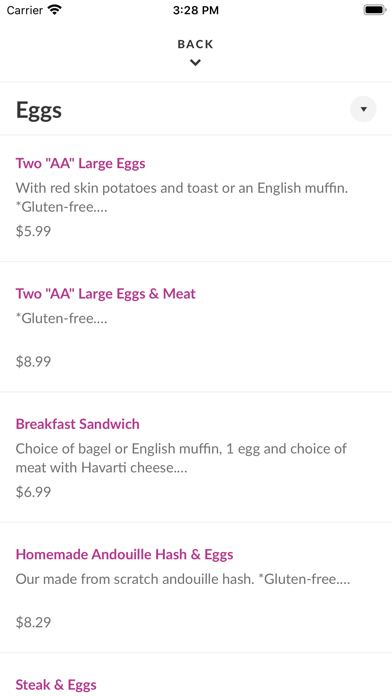Viewport: 392px width, 696px height.
Task: Click the 3:28 PM clock
Action: (x=196, y=10)
